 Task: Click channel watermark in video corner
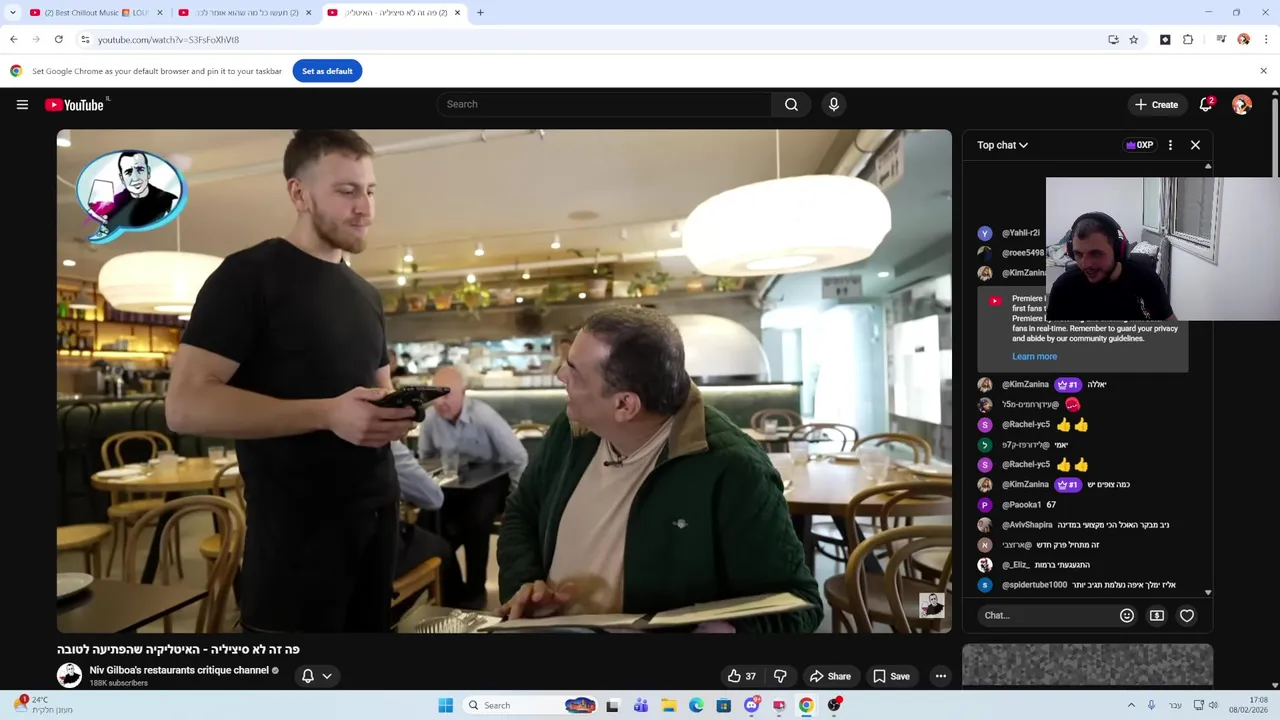click(932, 605)
